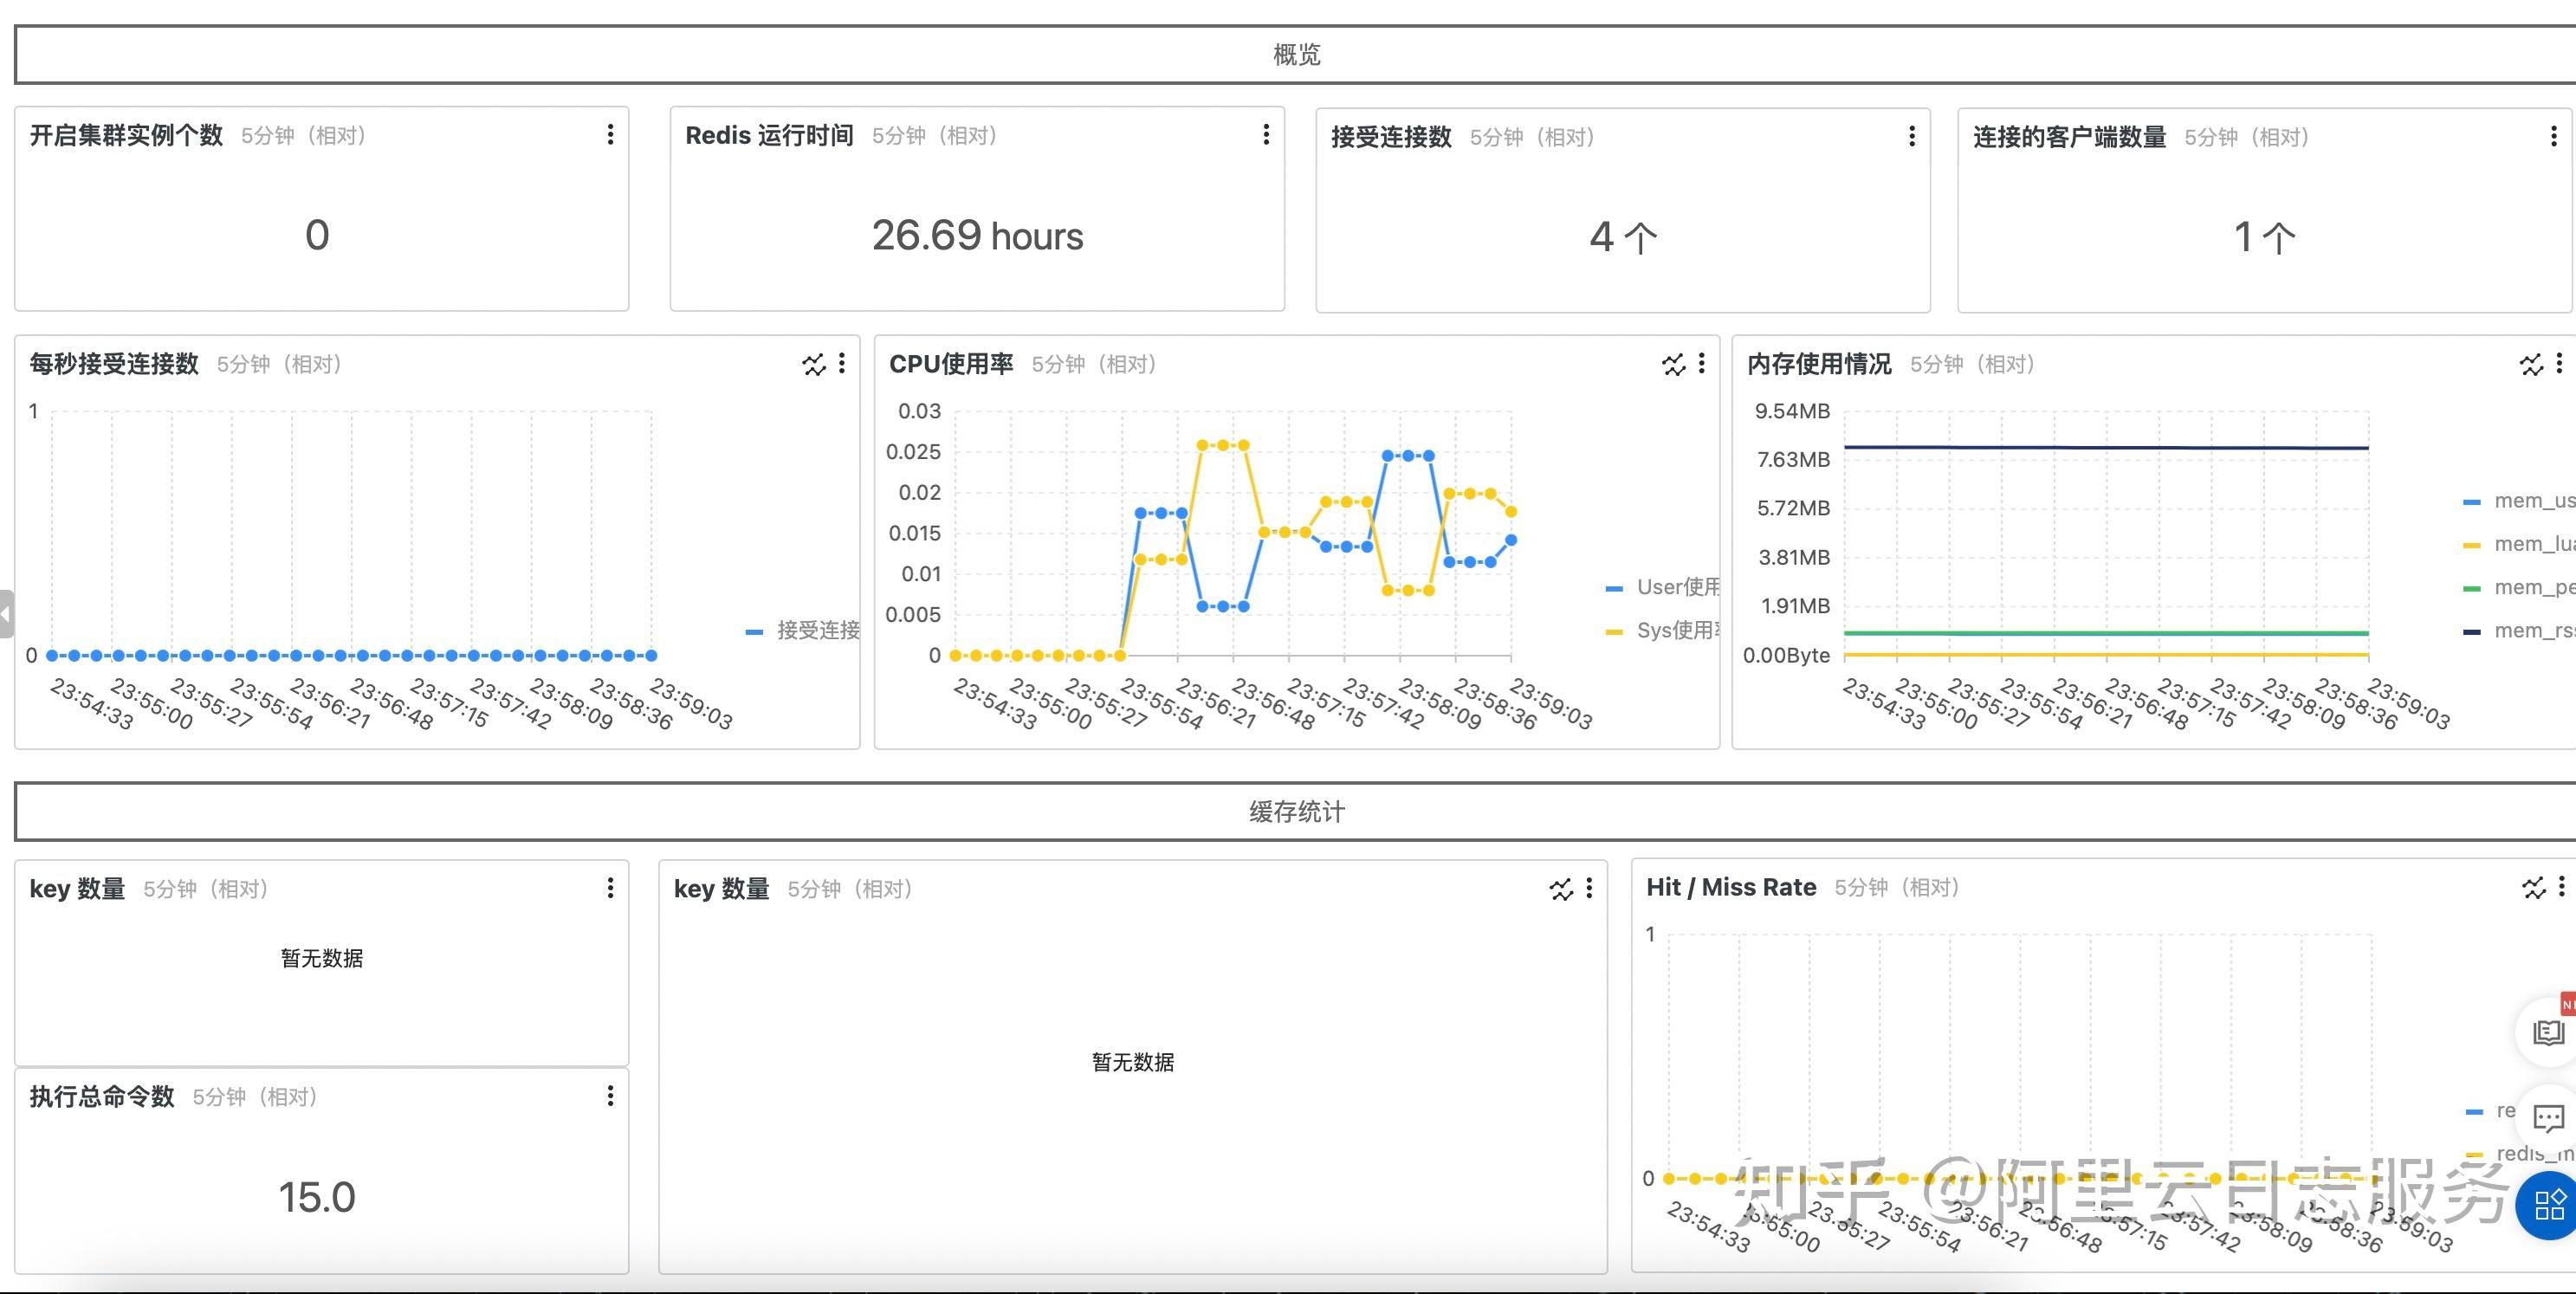
Task: Toggle mem_pe legend series in memory chart
Action: [2519, 587]
